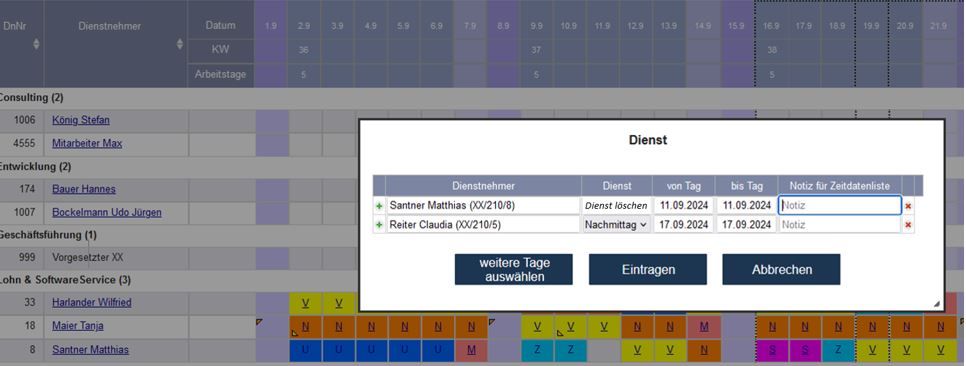Image resolution: width=966 pixels, height=366 pixels.
Task: Open employee link Santner Matthias in the list
Action: pyautogui.click(x=91, y=350)
